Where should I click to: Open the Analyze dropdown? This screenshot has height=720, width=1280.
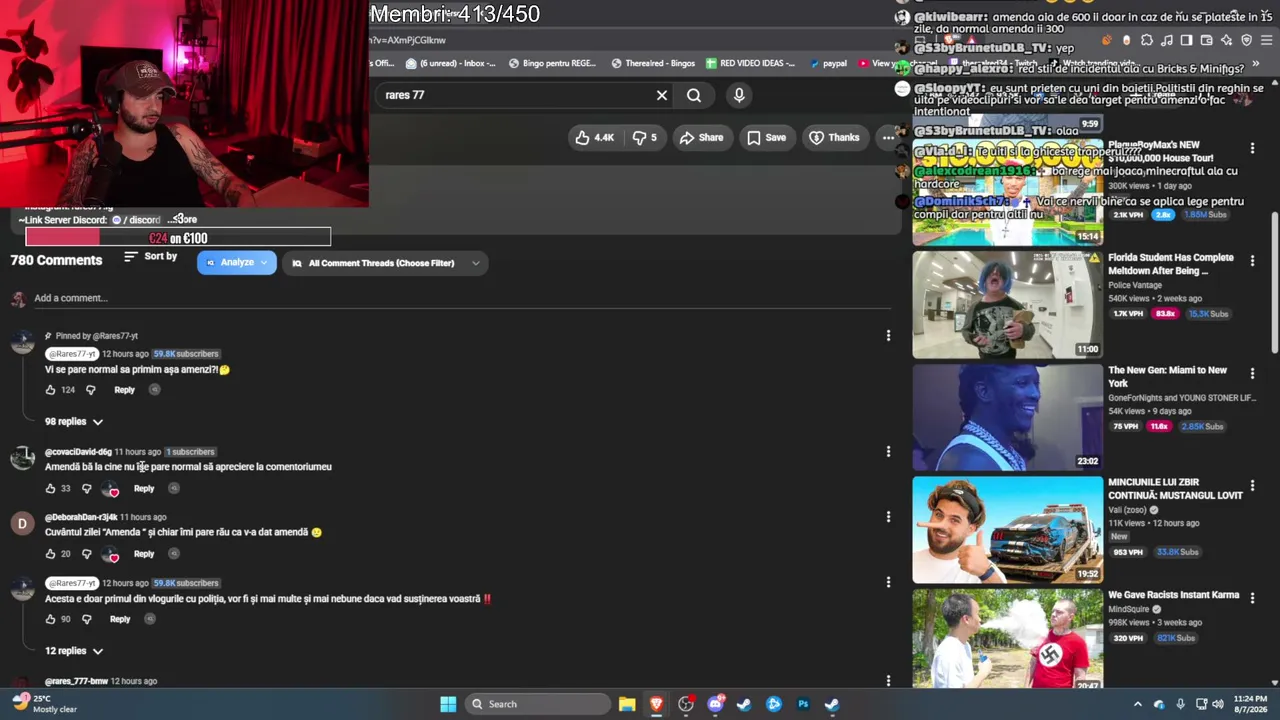[x=237, y=263]
